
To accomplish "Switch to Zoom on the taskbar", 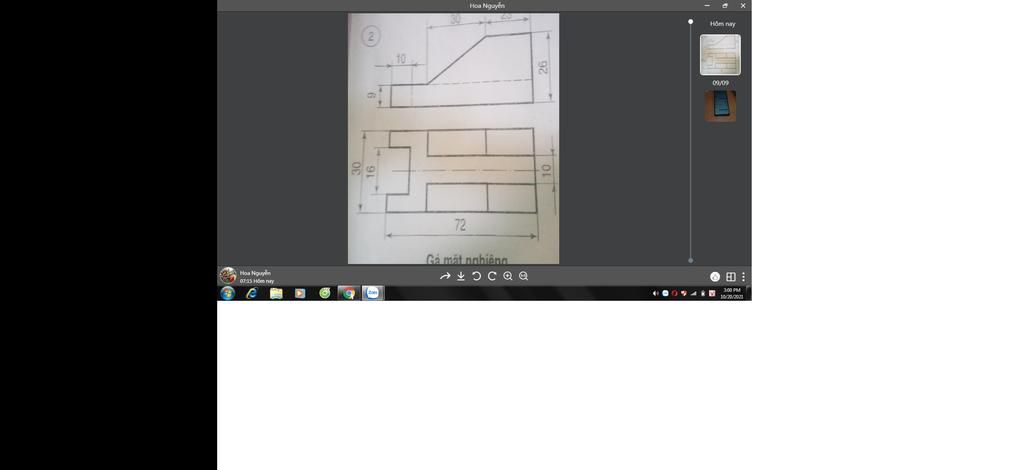I will (x=373, y=293).
